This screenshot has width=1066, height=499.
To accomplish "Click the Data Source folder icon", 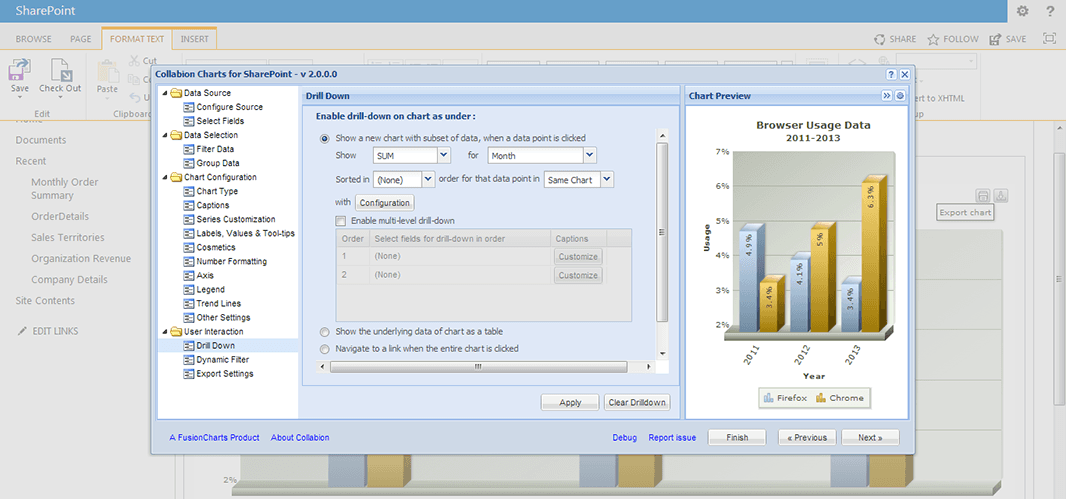I will 176,93.
